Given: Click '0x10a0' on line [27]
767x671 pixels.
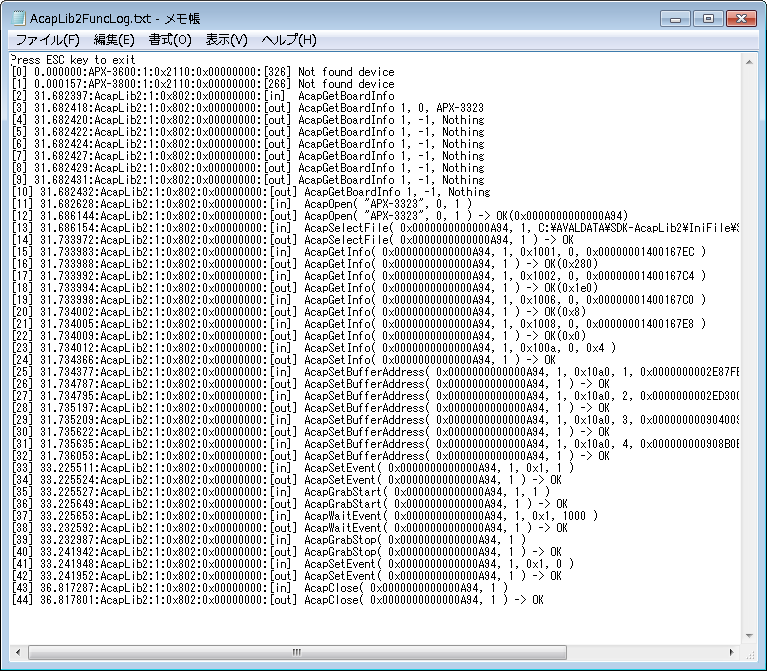Looking at the screenshot, I should [x=592, y=396].
